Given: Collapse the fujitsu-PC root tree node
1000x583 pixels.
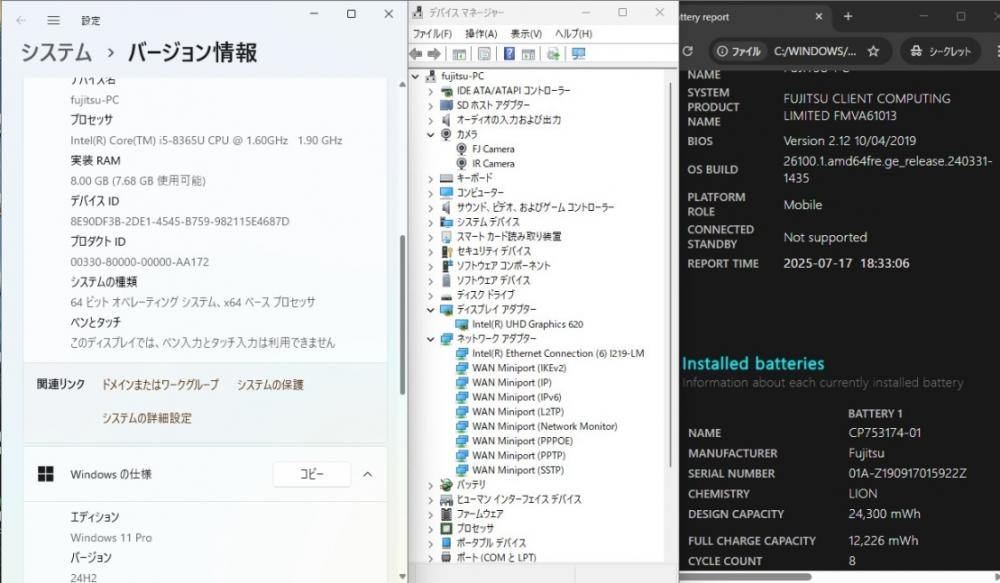Looking at the screenshot, I should coord(416,76).
